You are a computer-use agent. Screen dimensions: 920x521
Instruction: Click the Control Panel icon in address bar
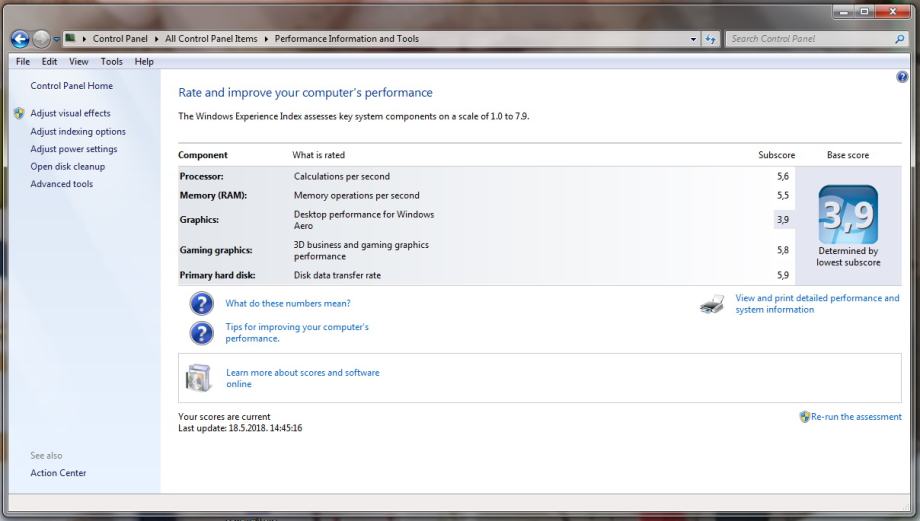click(x=70, y=38)
